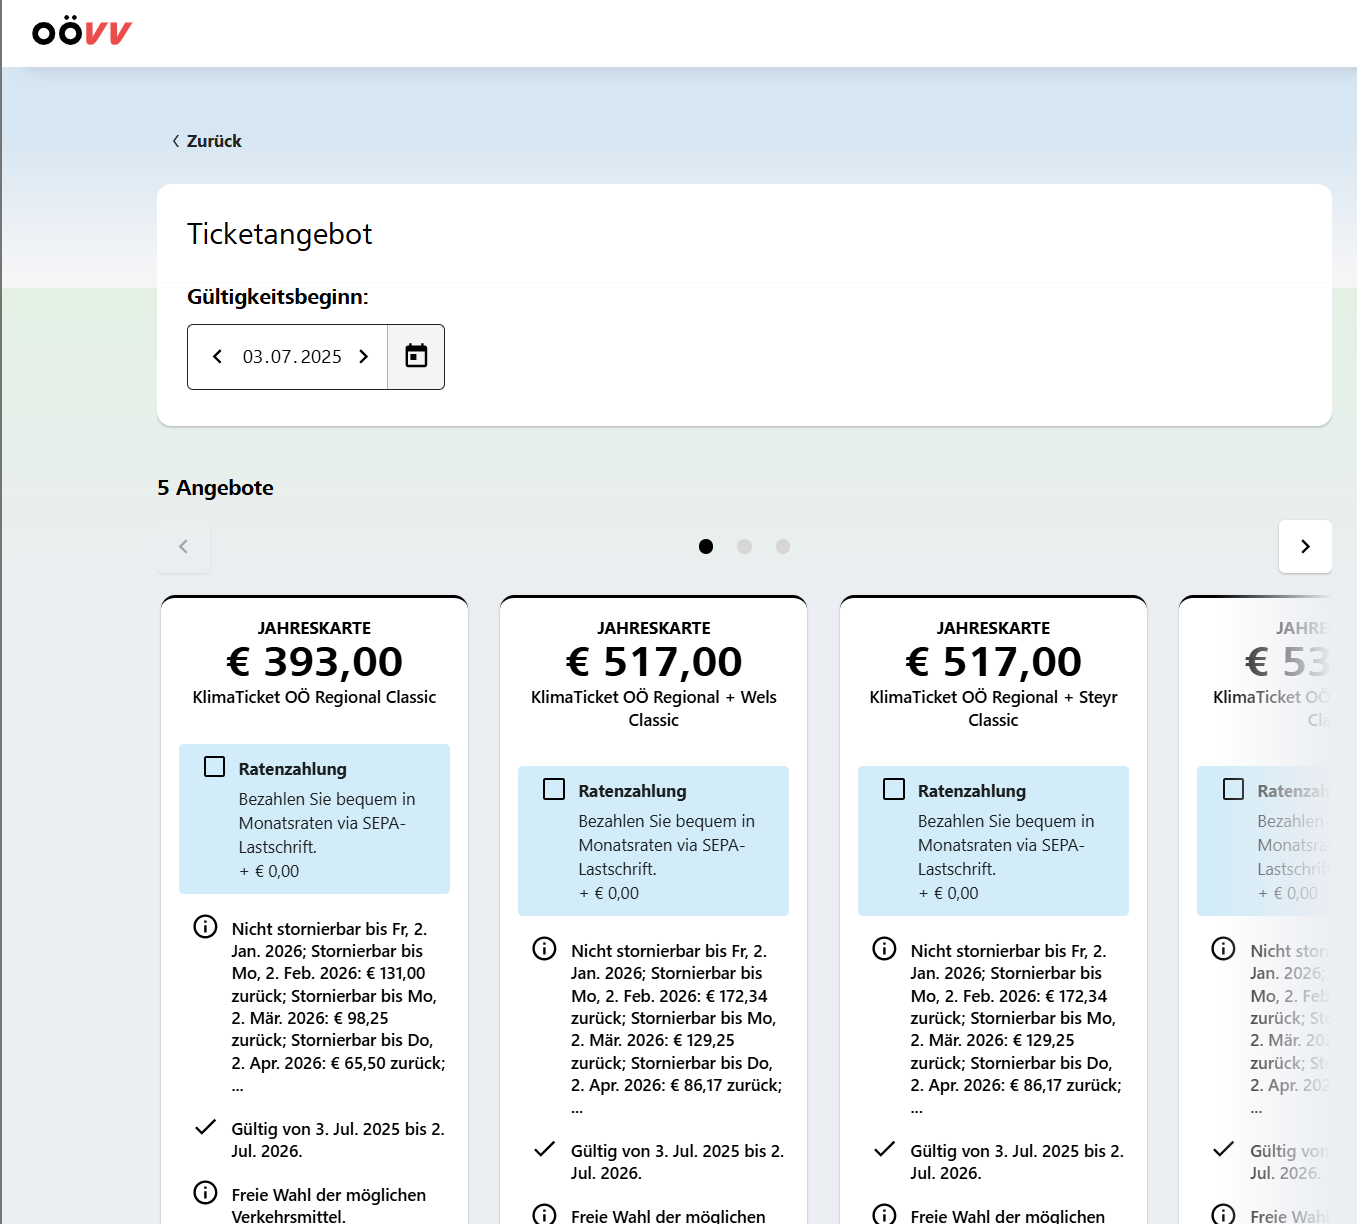Click KlimaTicket OÖ Regional + Steyr Classic title
The width and height of the screenshot is (1357, 1224).
click(x=993, y=708)
